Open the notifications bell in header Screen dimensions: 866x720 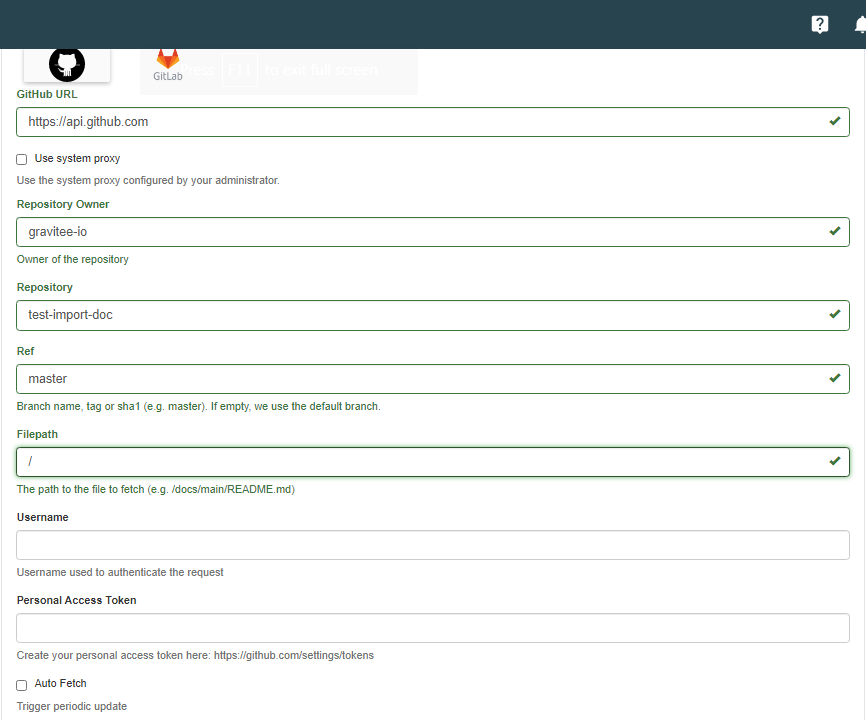860,25
